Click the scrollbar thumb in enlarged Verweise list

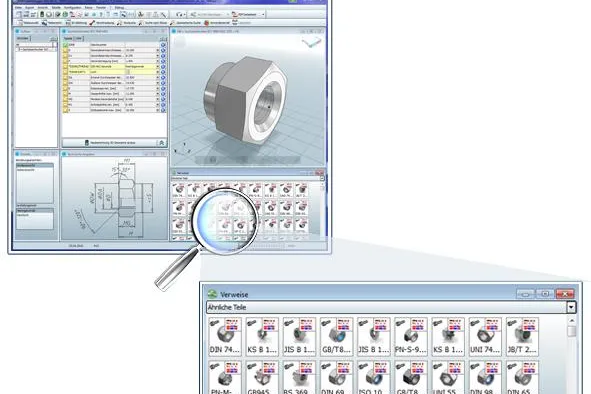[572, 331]
